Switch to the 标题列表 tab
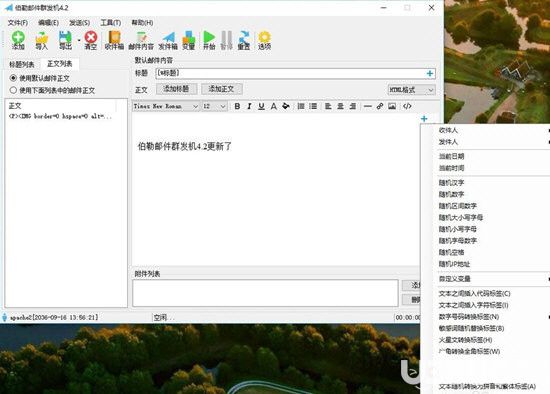Image resolution: width=550 pixels, height=394 pixels. 22,65
